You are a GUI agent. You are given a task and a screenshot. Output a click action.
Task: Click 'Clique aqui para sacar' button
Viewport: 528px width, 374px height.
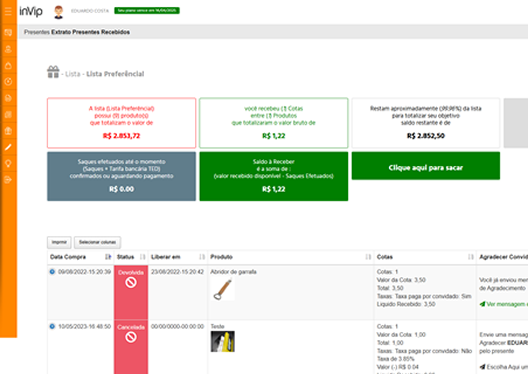[x=426, y=166]
